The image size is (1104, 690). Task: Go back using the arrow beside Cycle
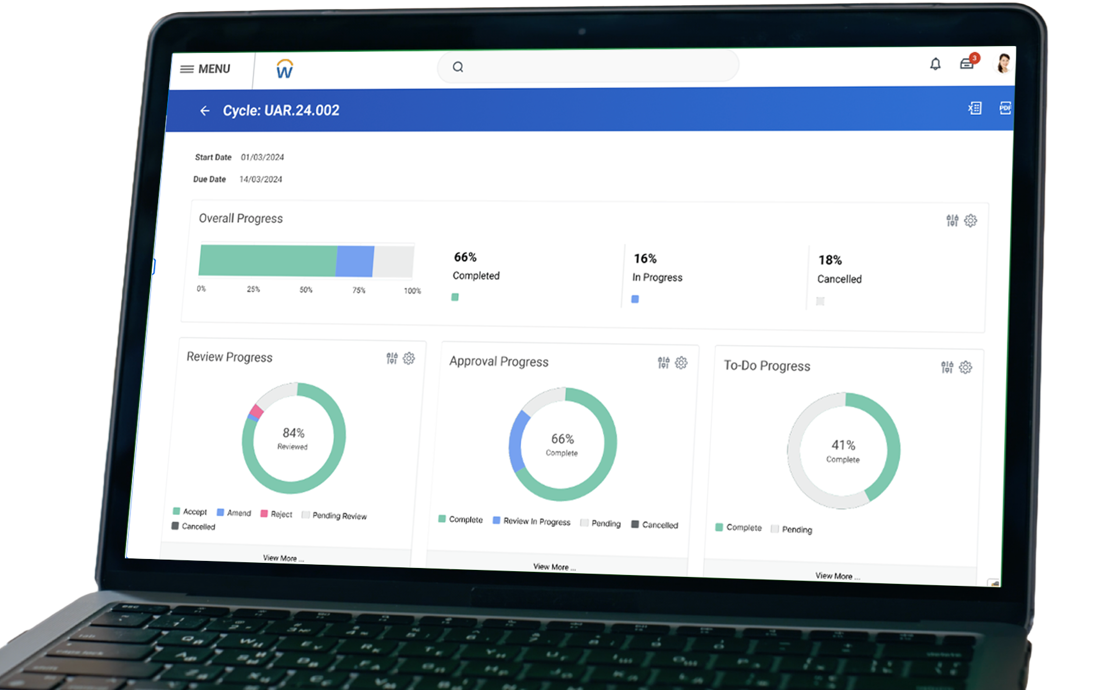(205, 111)
